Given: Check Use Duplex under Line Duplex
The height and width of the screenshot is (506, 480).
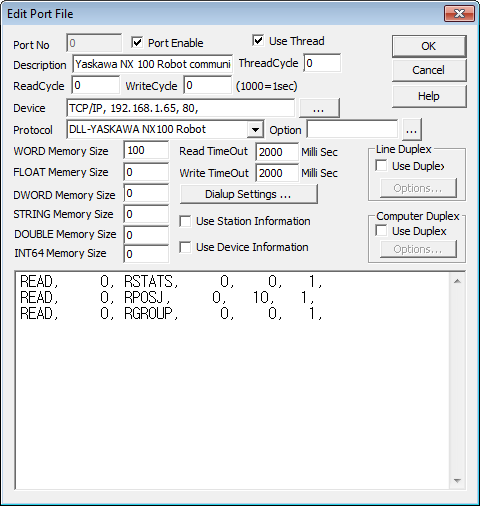Looking at the screenshot, I should [381, 166].
